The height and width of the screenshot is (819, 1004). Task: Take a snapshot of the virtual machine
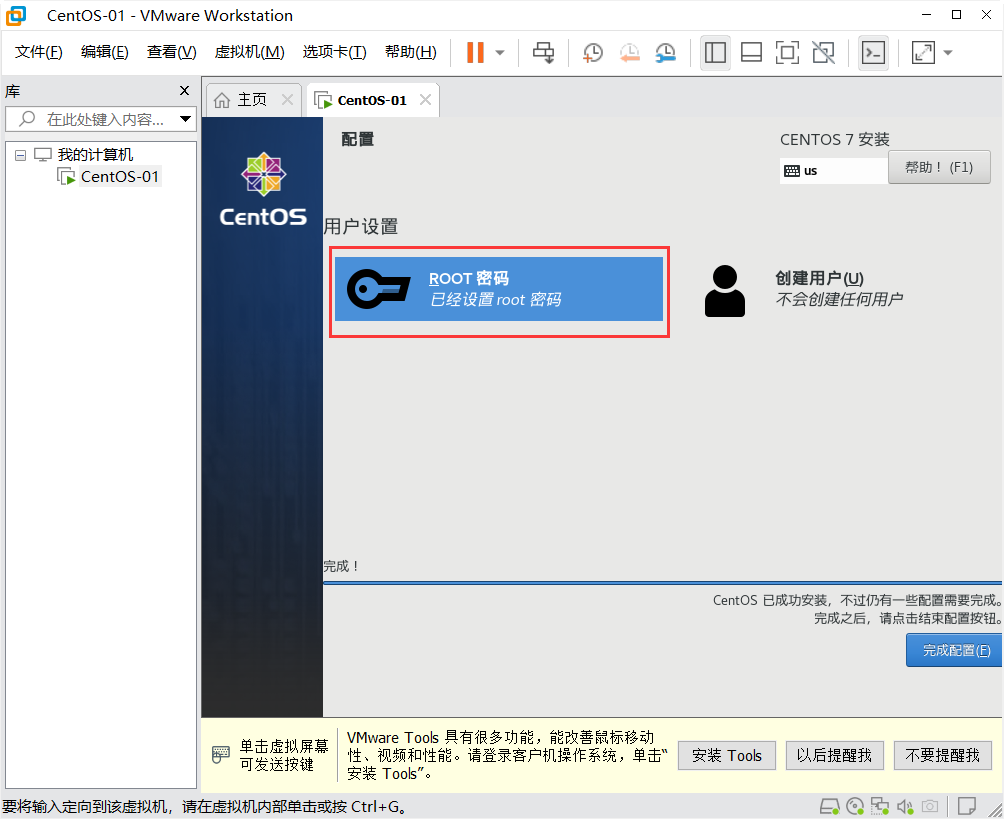click(x=592, y=52)
